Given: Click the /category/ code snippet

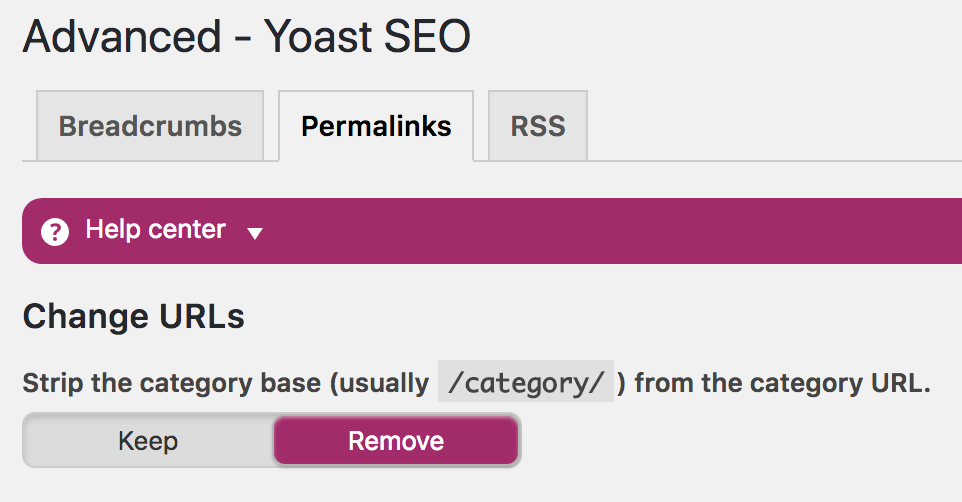Looking at the screenshot, I should [526, 382].
